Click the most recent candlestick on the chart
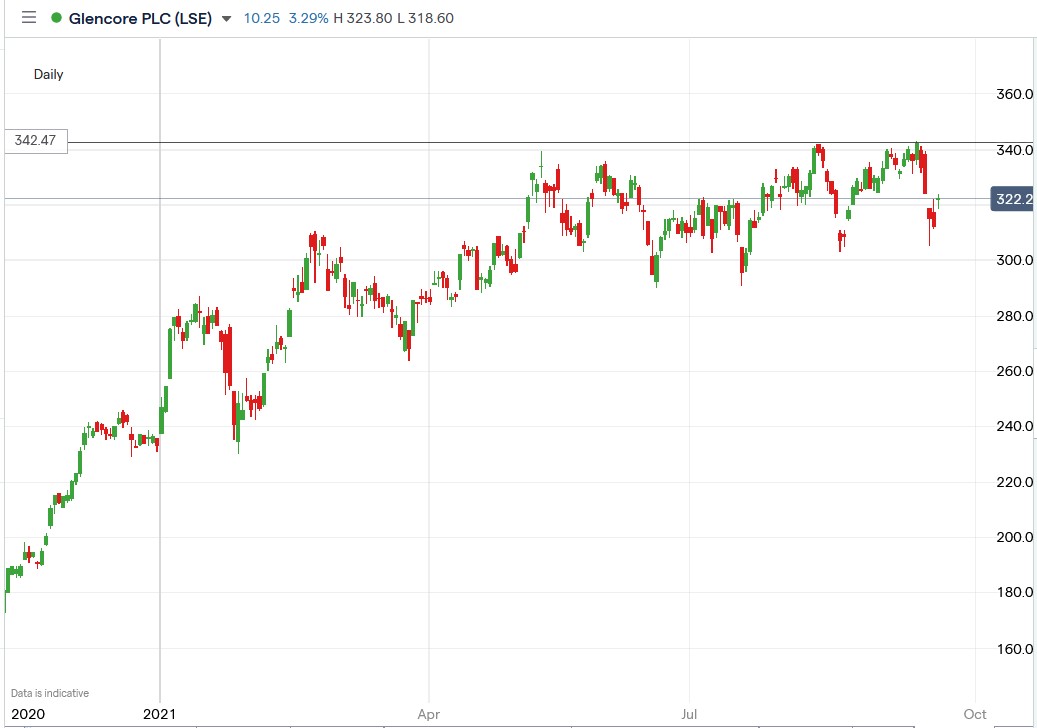Screen dimensions: 1037x728 938,200
